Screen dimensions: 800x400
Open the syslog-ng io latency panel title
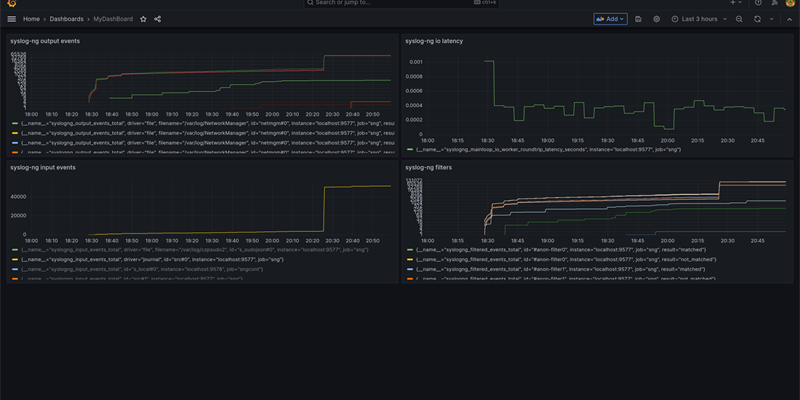[x=434, y=41]
